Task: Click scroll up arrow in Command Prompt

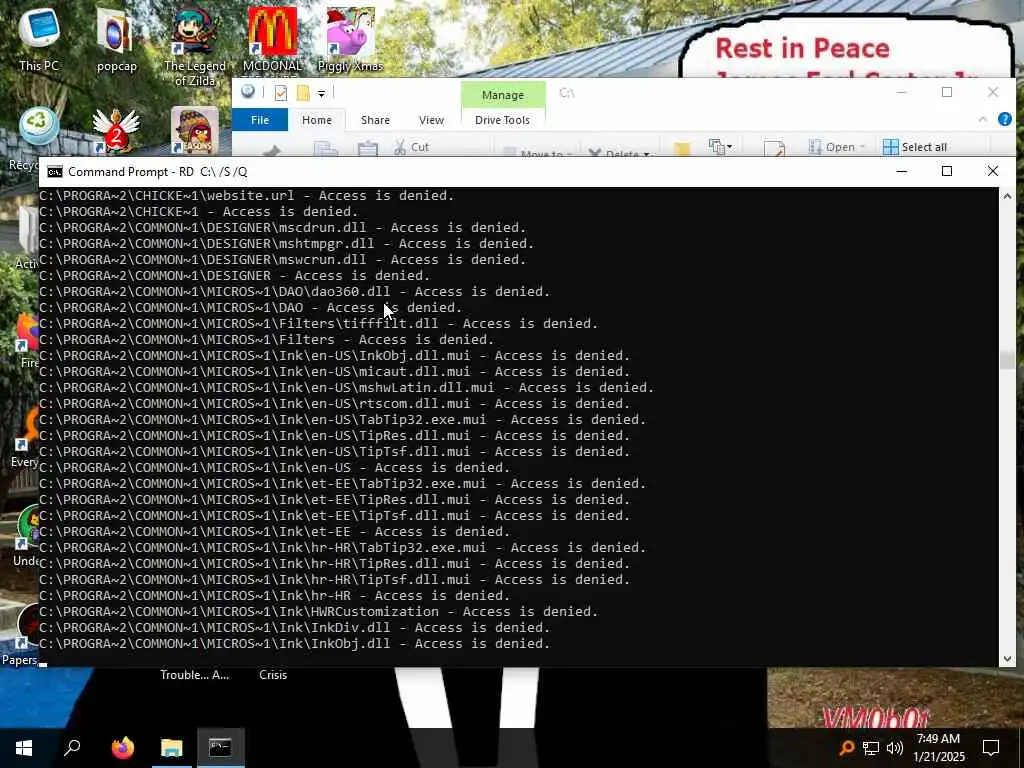Action: [x=1007, y=196]
